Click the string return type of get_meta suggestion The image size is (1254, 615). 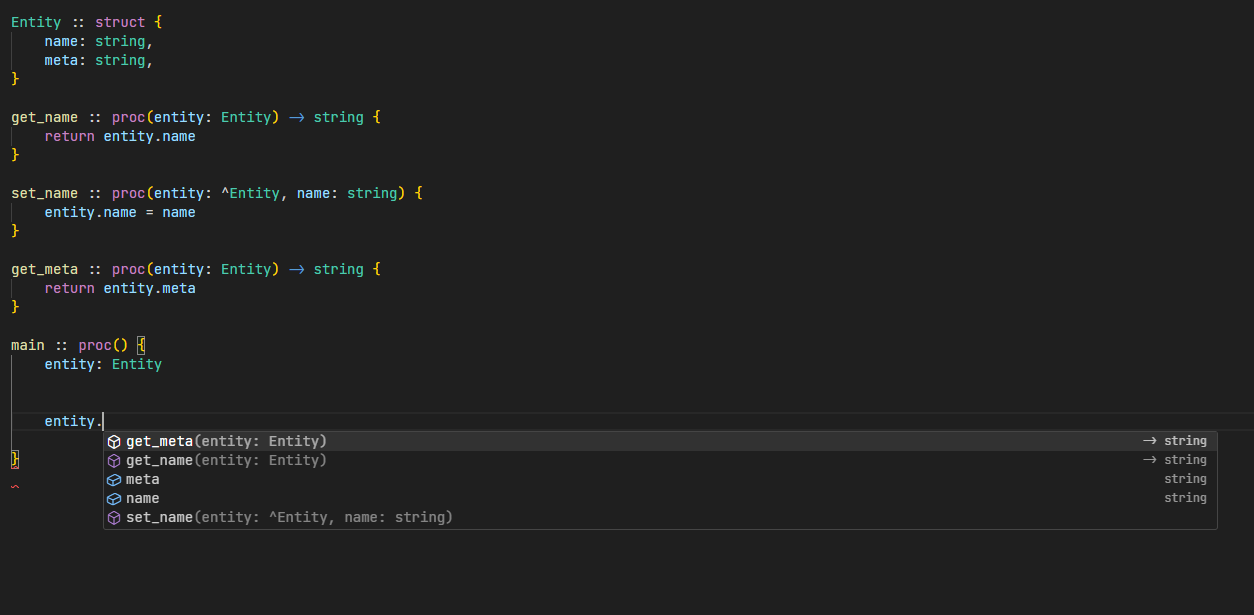point(1185,441)
